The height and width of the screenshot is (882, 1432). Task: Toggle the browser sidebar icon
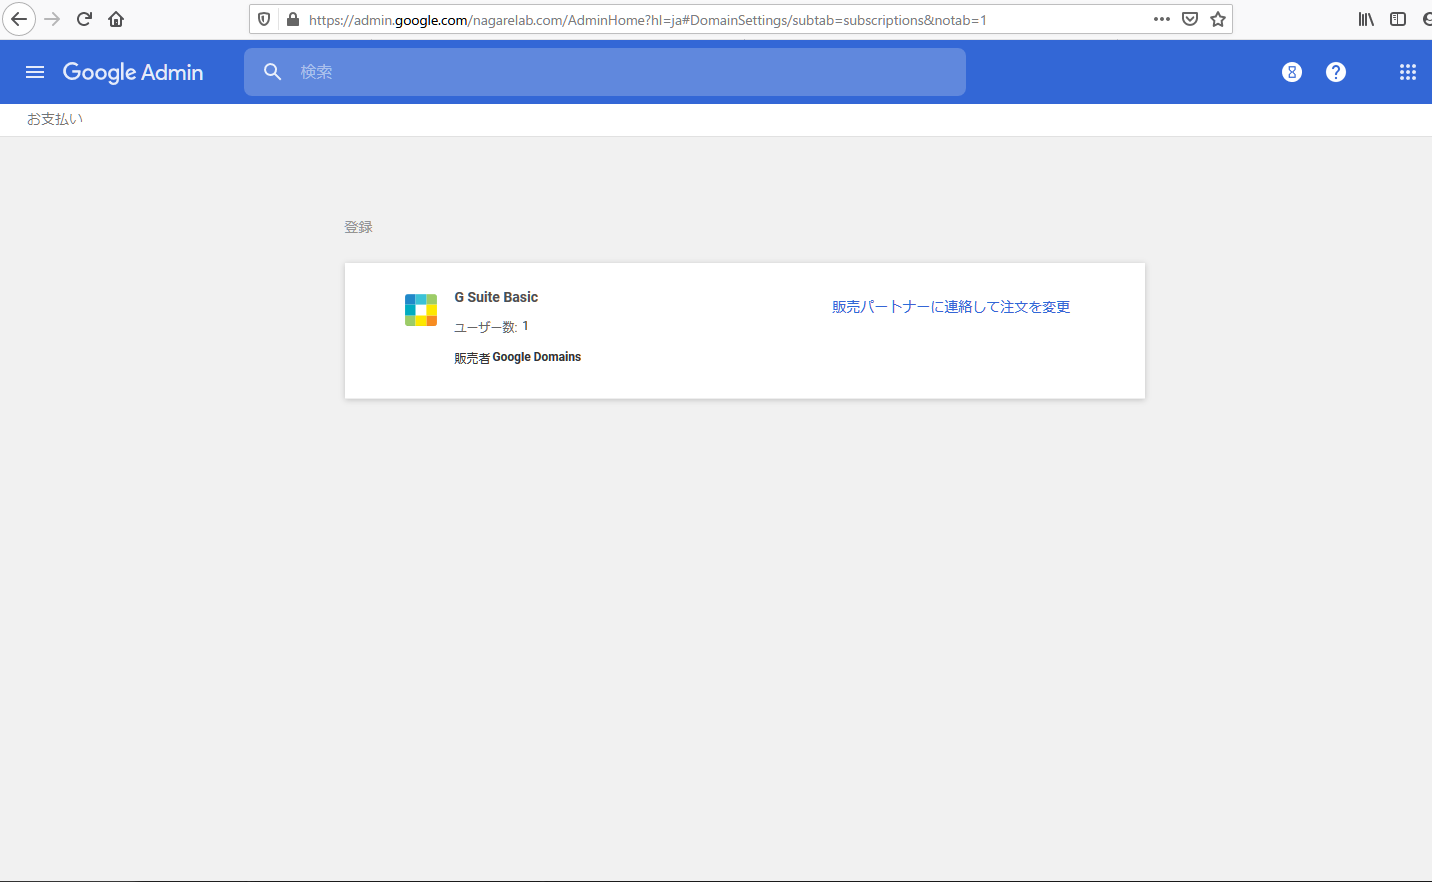coord(1398,19)
